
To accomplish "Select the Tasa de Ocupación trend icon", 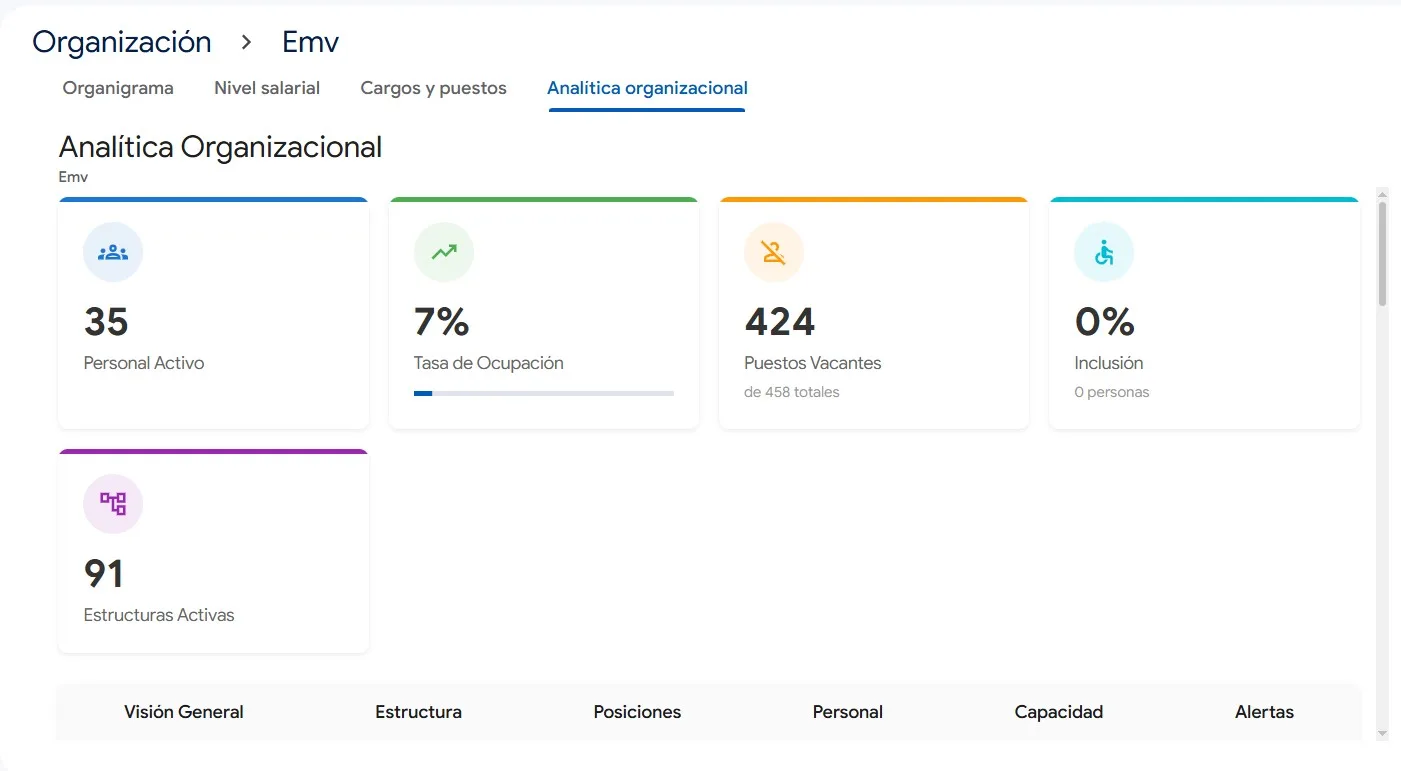I will pos(443,252).
